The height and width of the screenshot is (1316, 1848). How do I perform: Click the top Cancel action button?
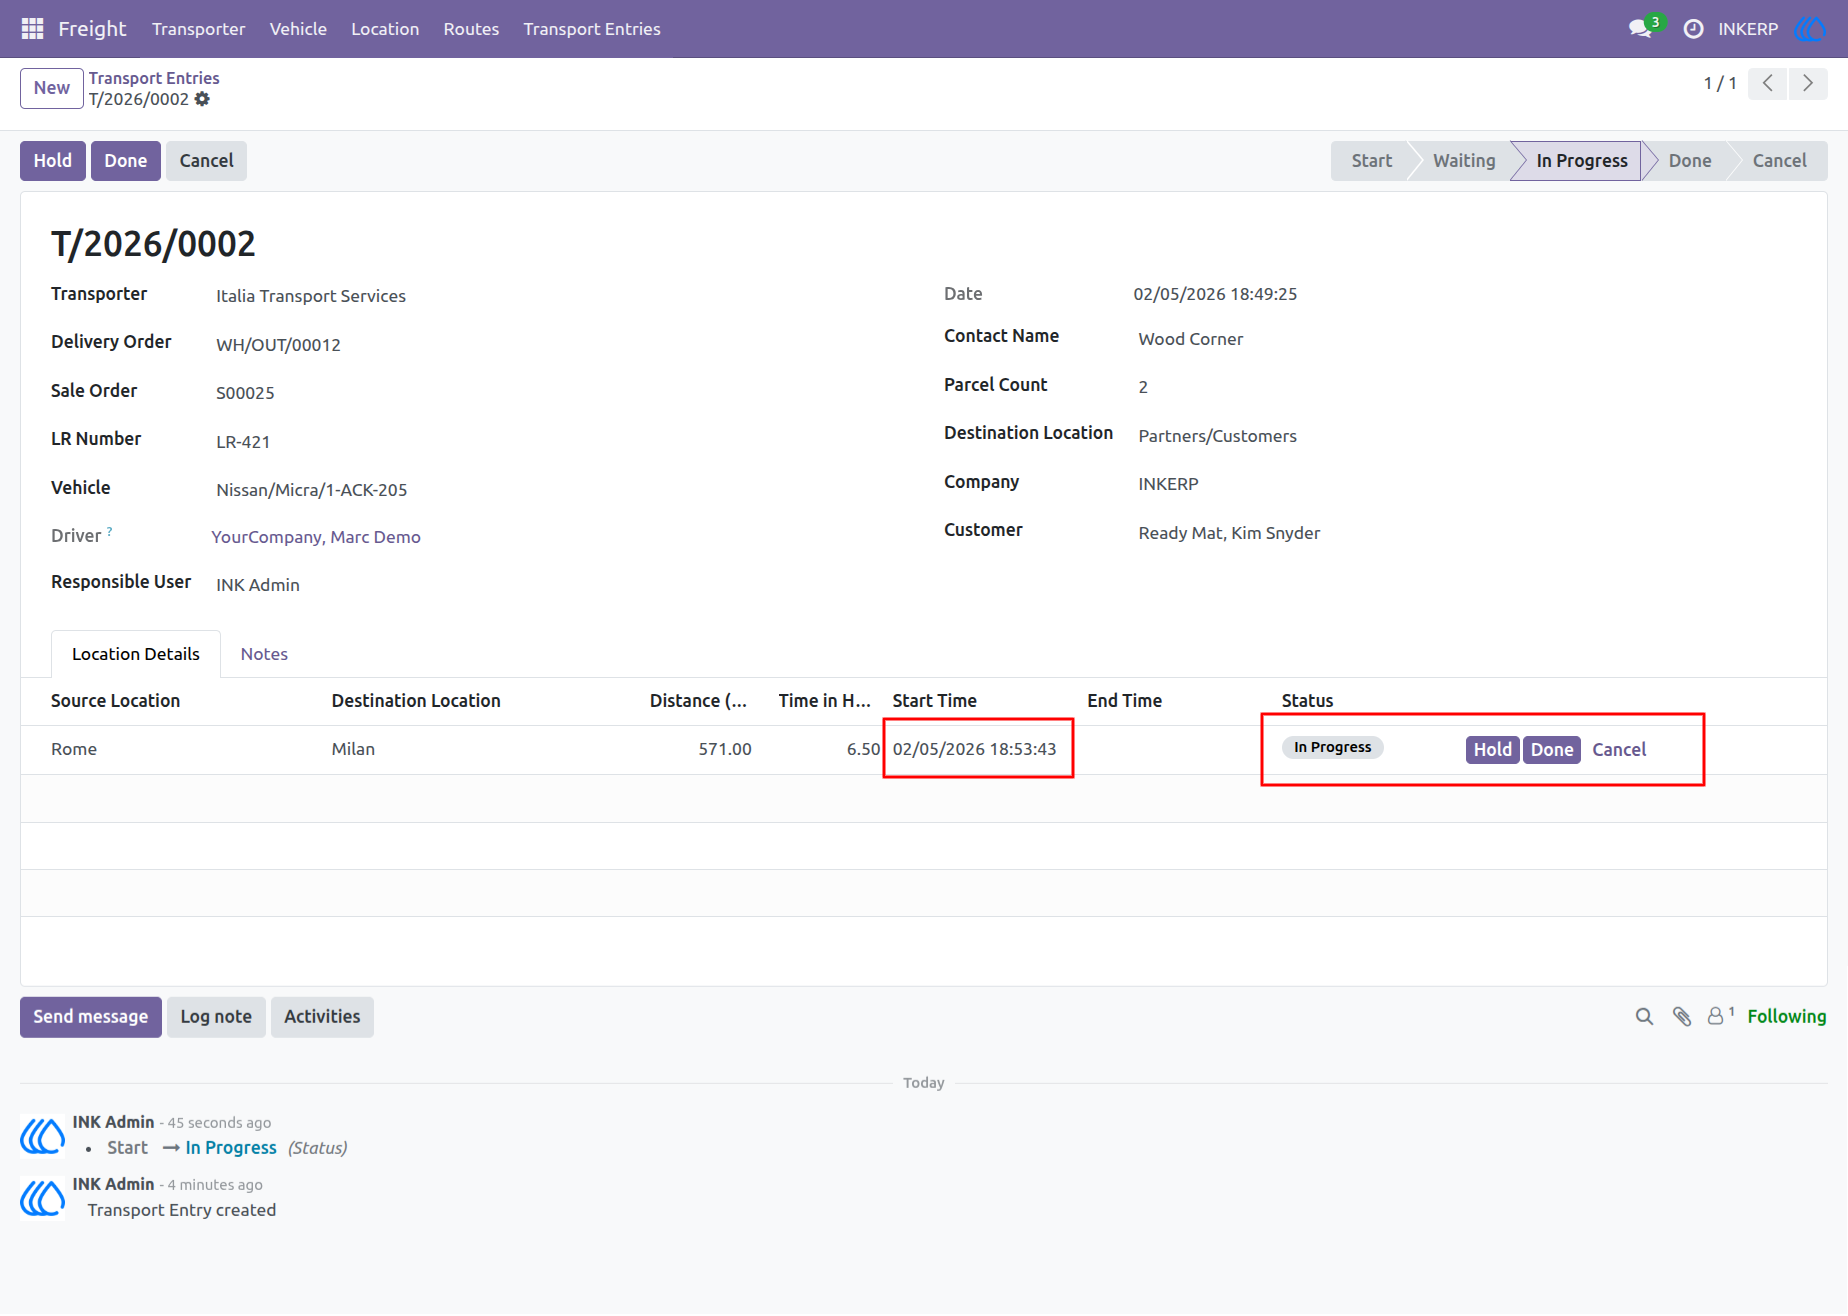coord(206,161)
